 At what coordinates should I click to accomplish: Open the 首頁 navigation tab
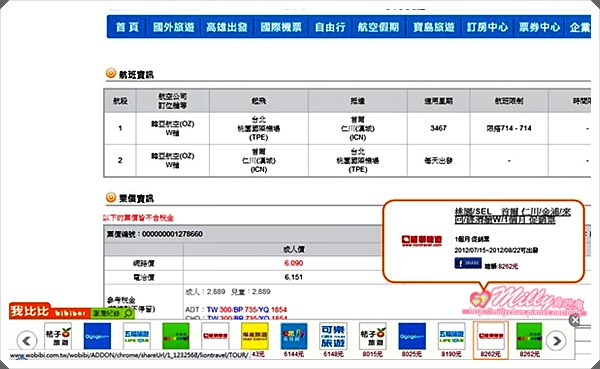pyautogui.click(x=127, y=27)
